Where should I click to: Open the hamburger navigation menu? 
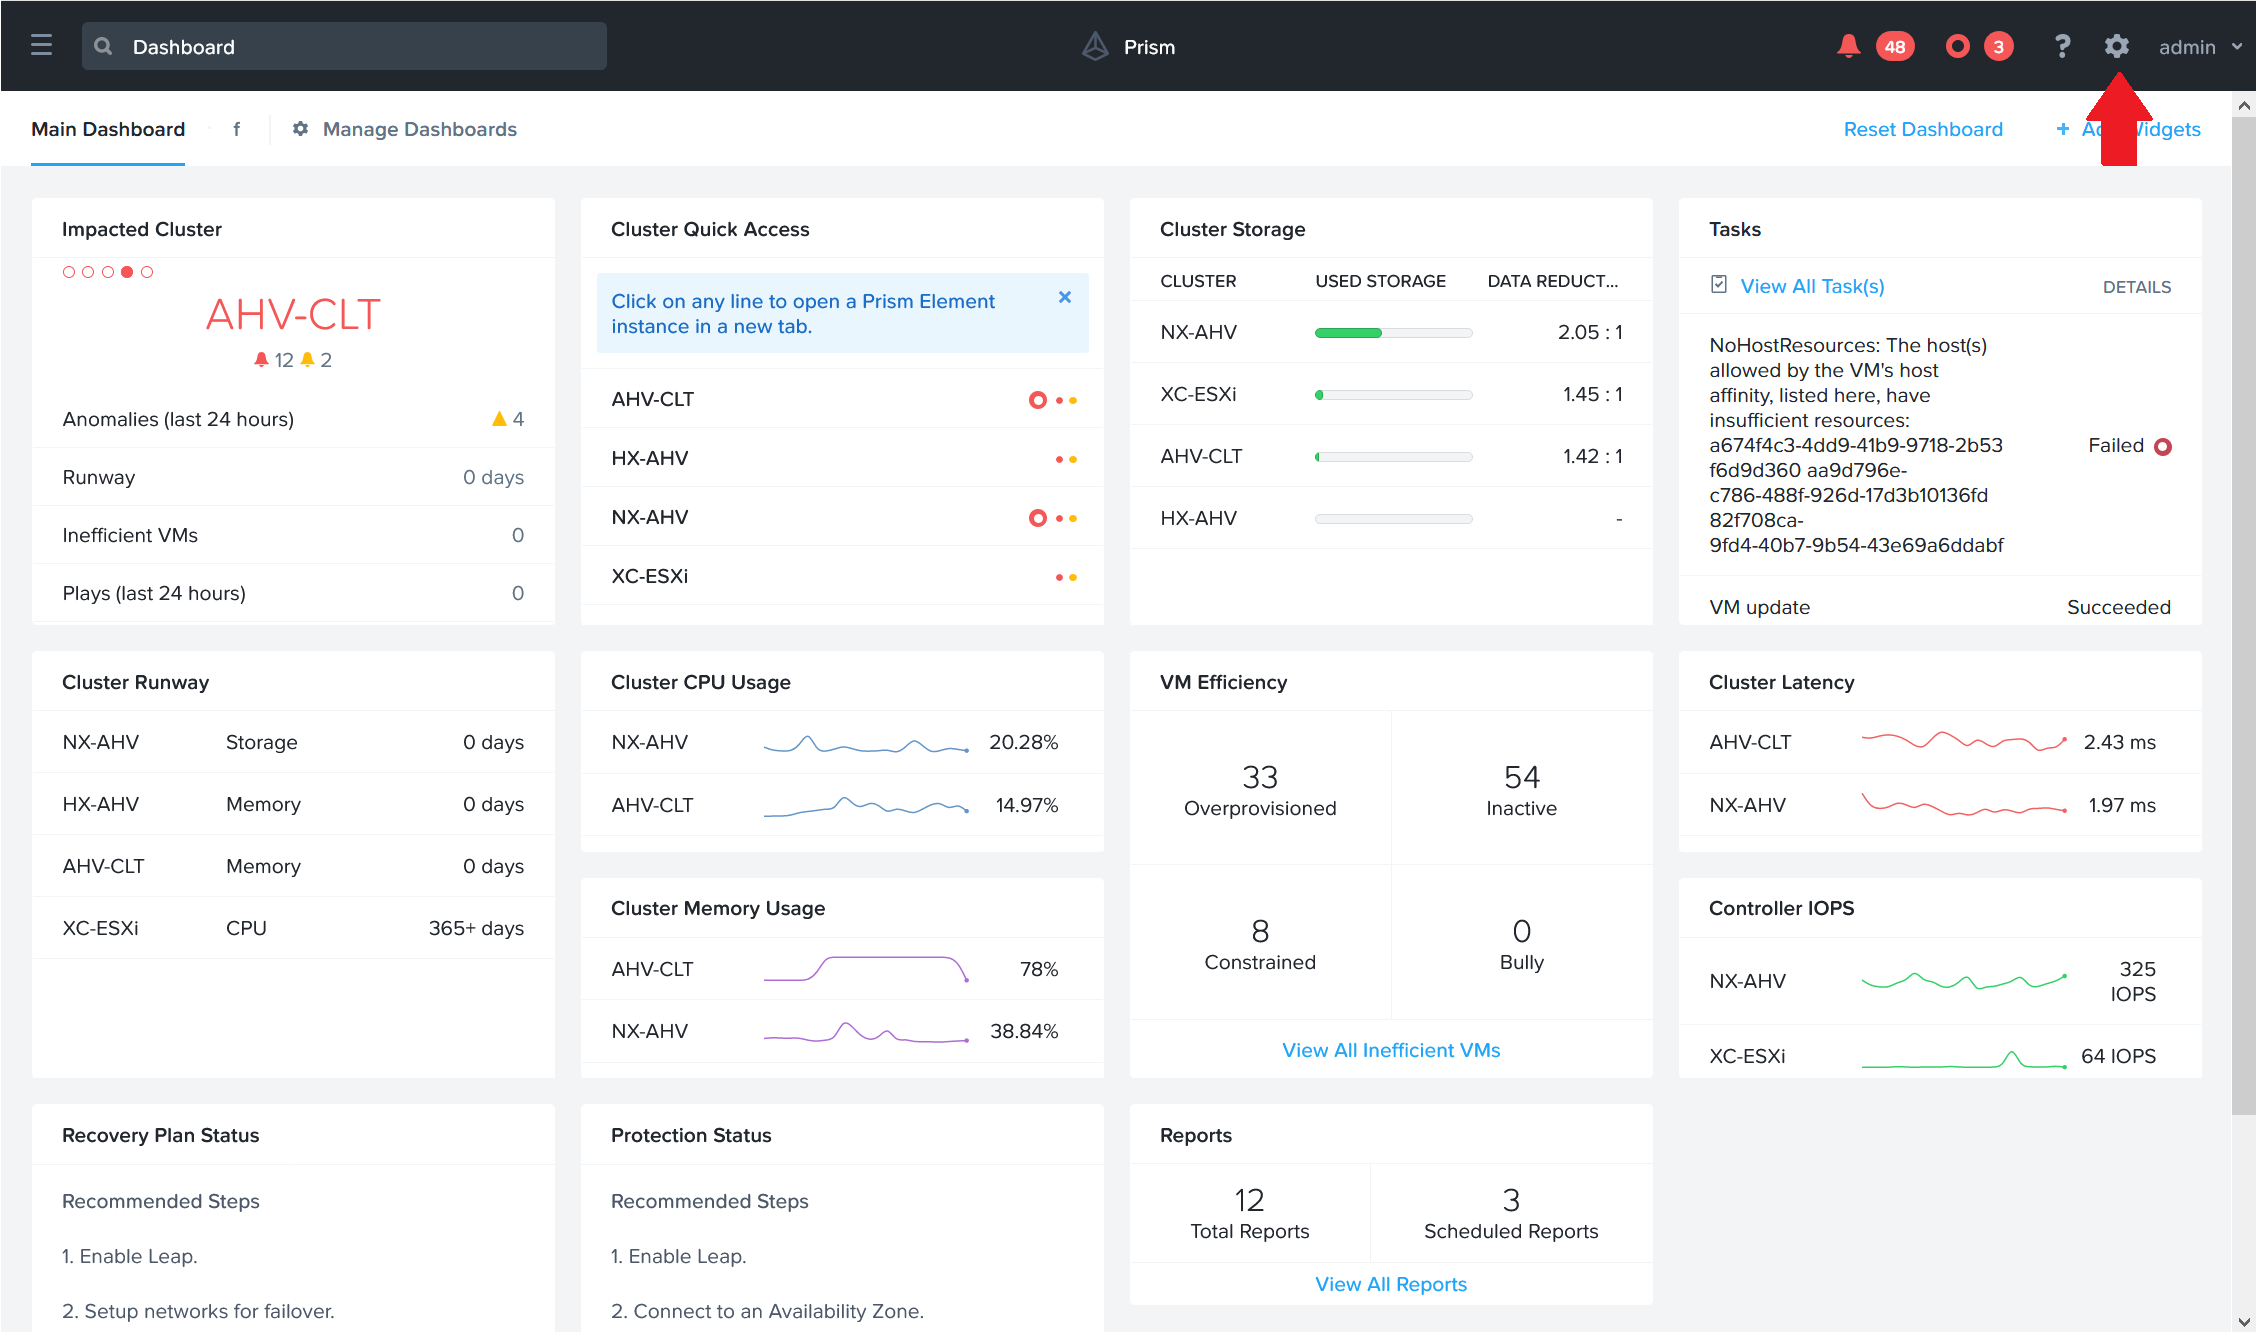click(41, 46)
